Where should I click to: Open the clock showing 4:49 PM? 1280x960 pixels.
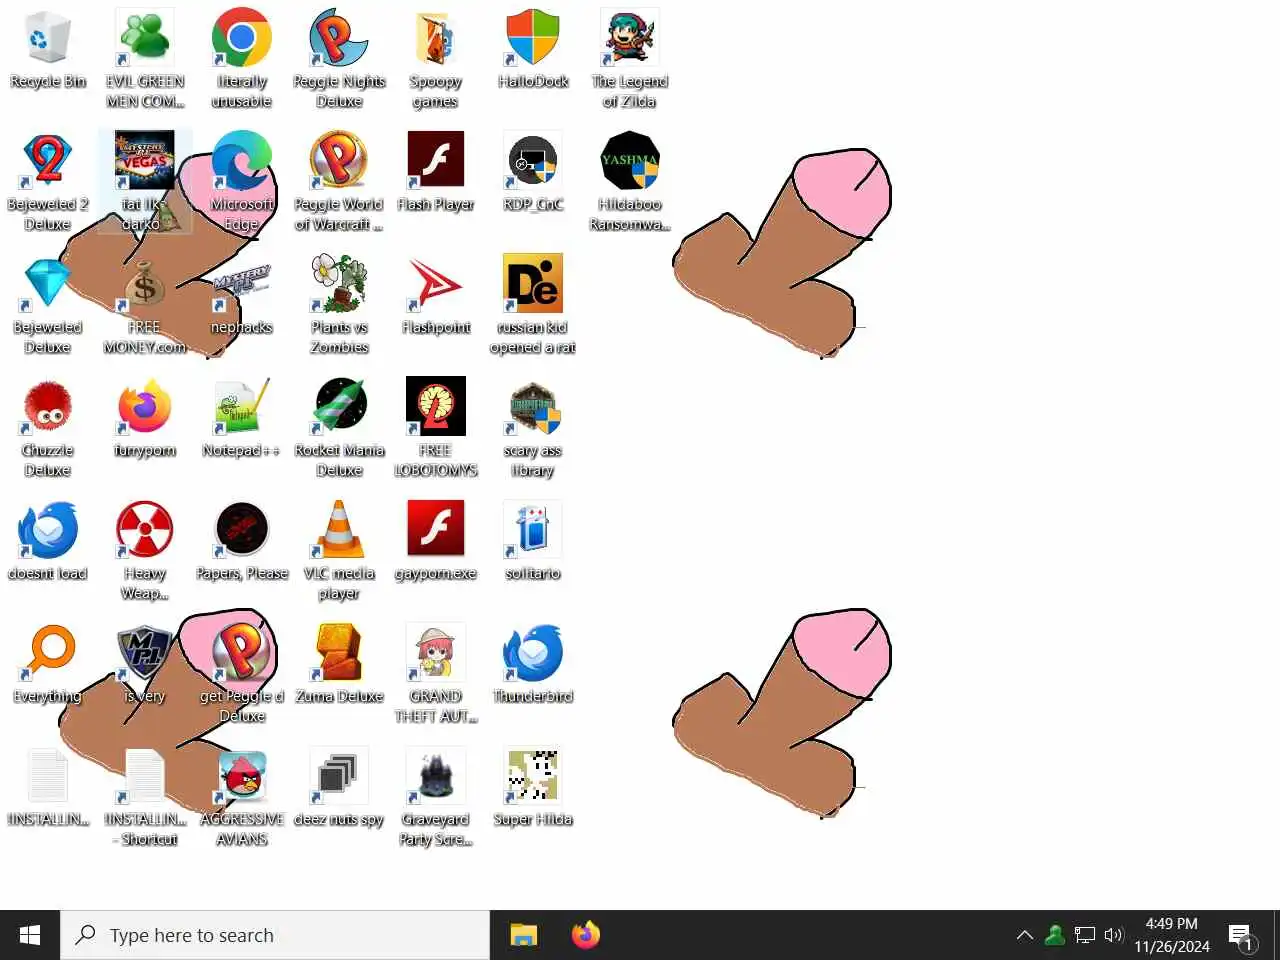[1171, 935]
